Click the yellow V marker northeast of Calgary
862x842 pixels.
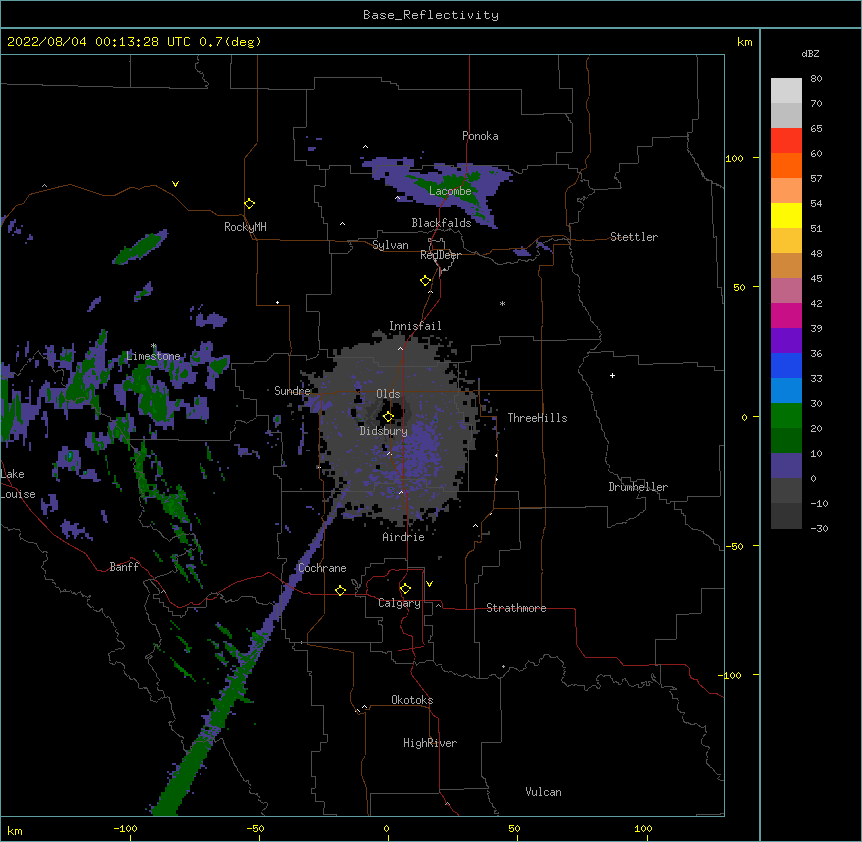pyautogui.click(x=429, y=584)
